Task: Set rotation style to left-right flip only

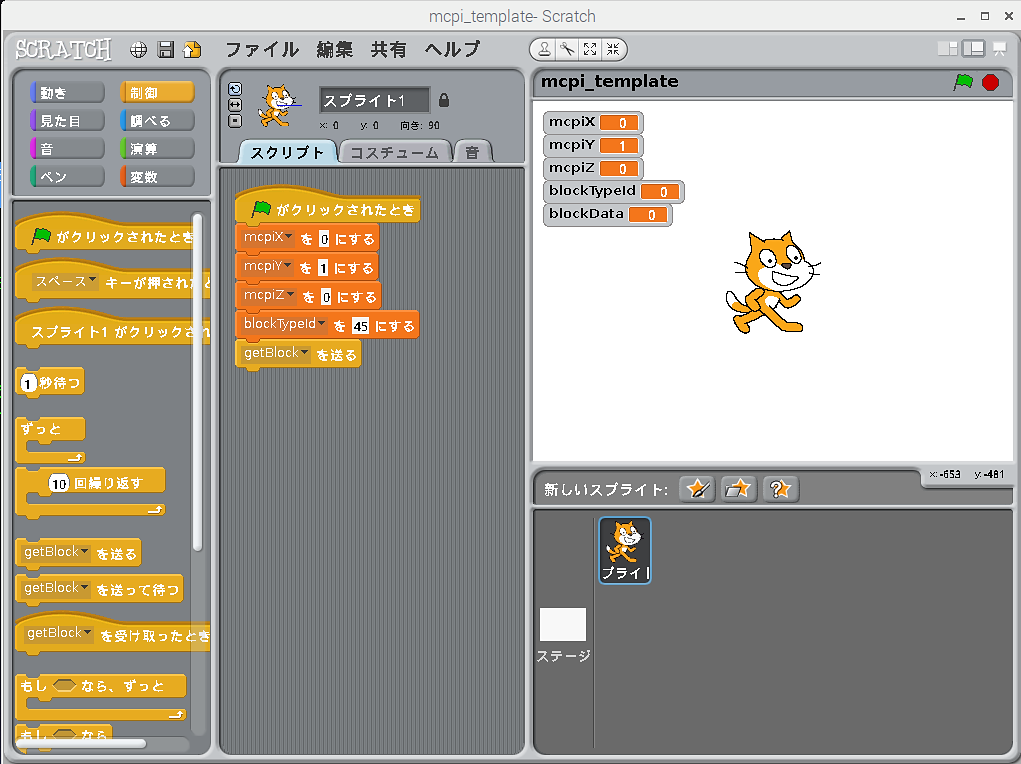Action: tap(235, 104)
